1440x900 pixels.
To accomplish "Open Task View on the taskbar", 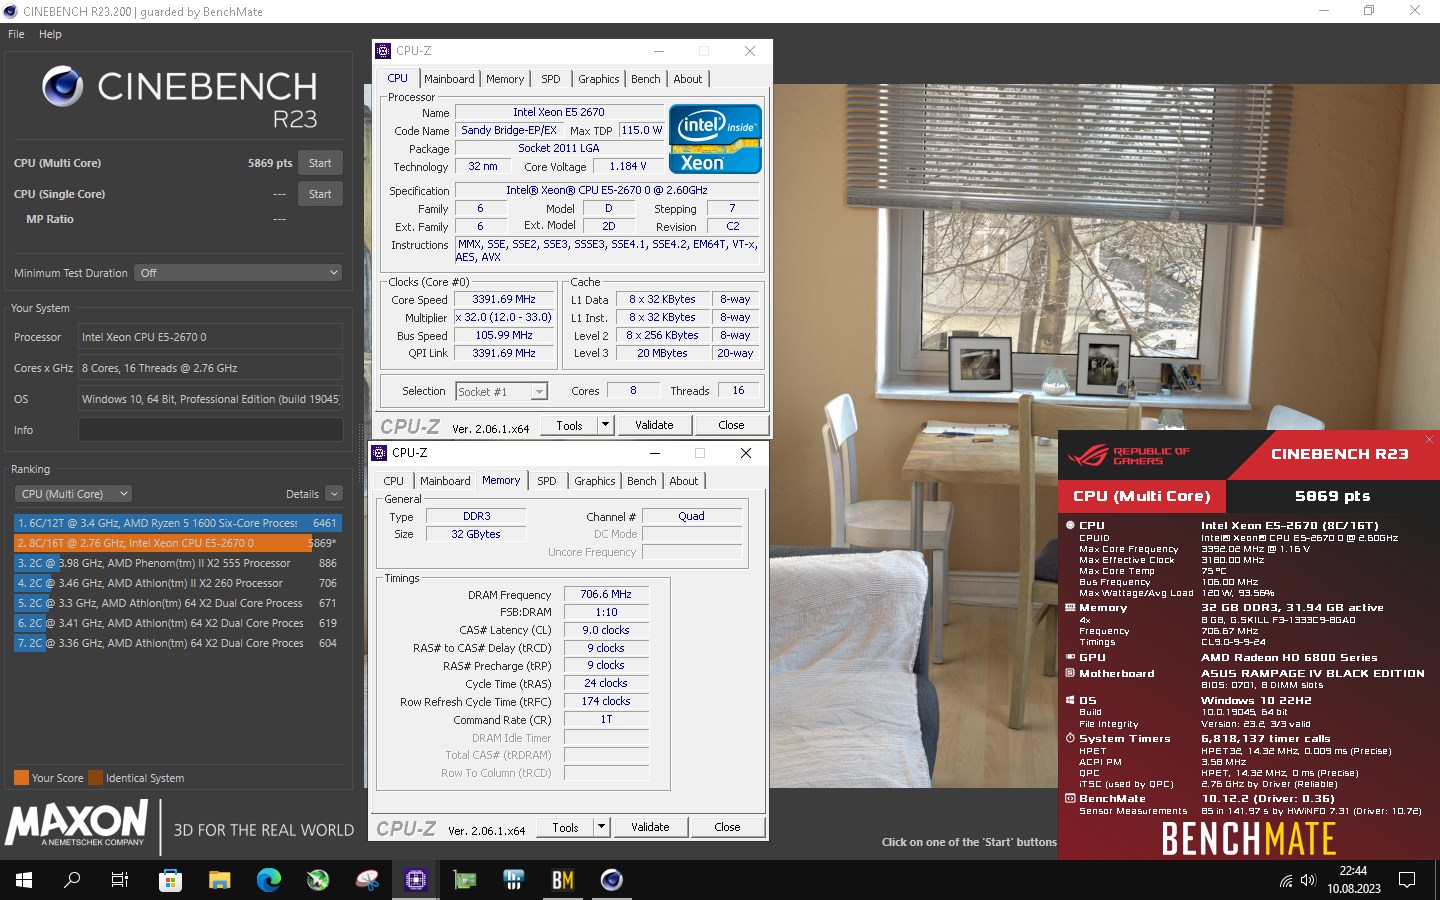I will click(120, 880).
